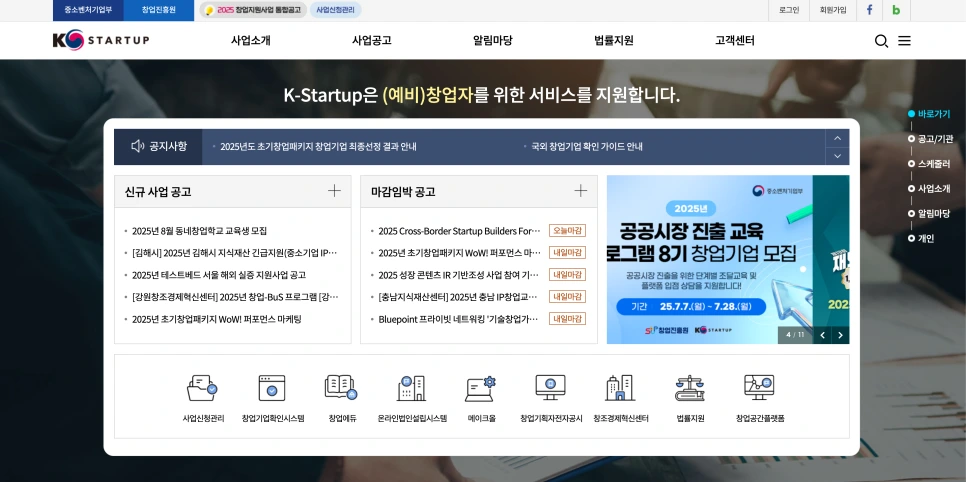Screen dimensions: 966x482
Task: Click the 공지사항 speaker icon
Action: tap(137, 146)
